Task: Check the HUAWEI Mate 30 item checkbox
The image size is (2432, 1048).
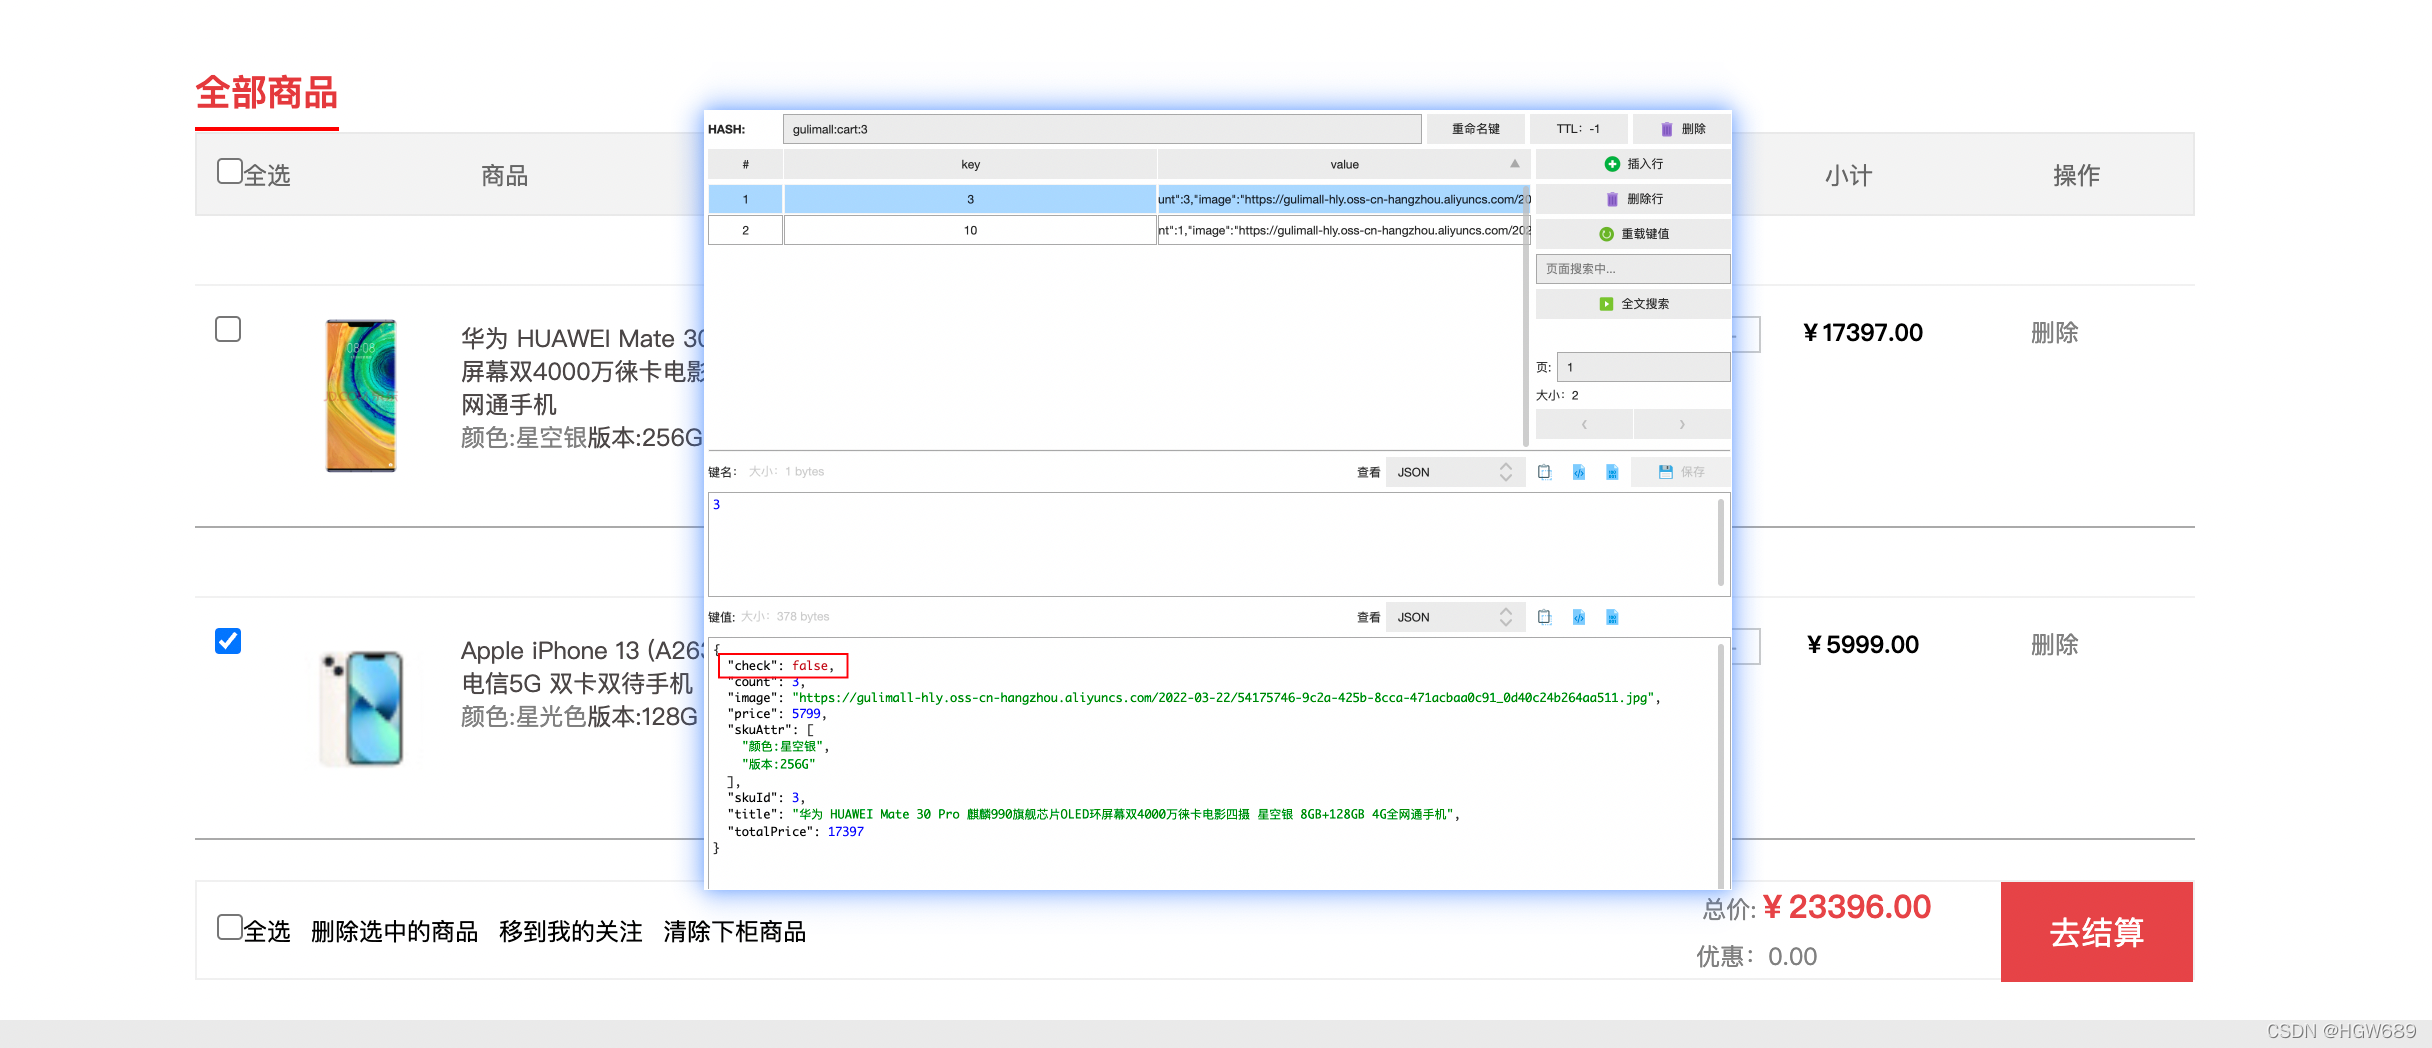Action: (x=228, y=329)
